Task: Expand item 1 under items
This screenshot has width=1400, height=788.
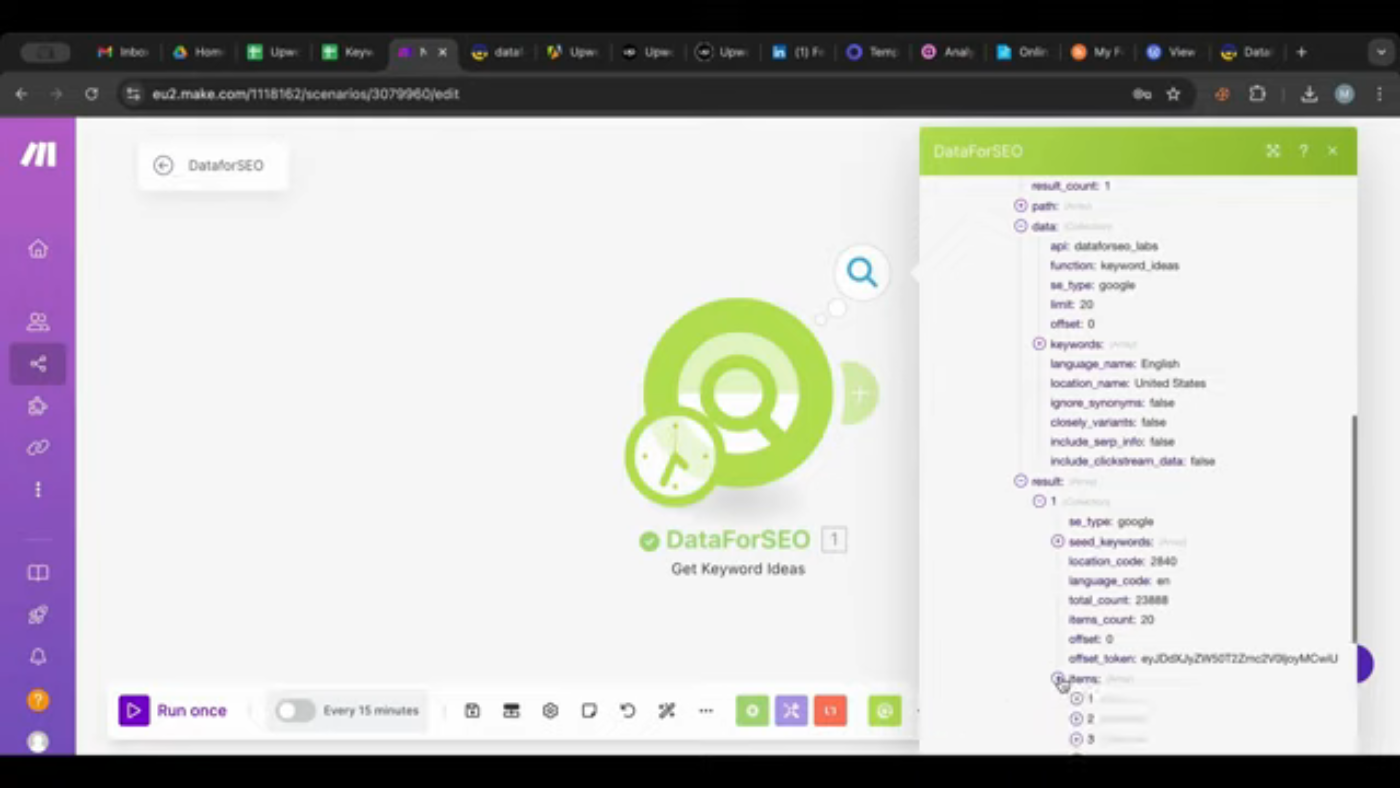Action: point(1076,699)
